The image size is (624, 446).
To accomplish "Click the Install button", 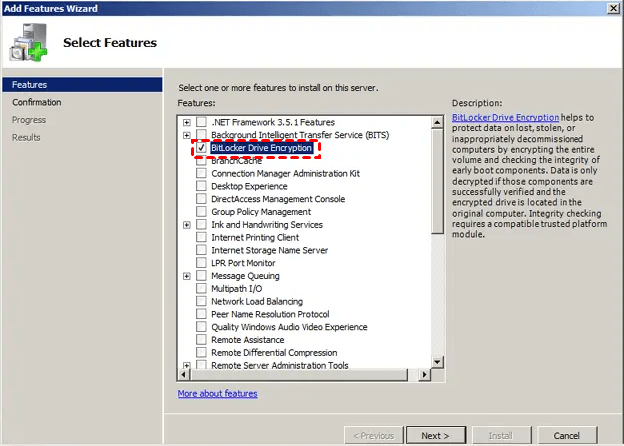I will (x=501, y=435).
